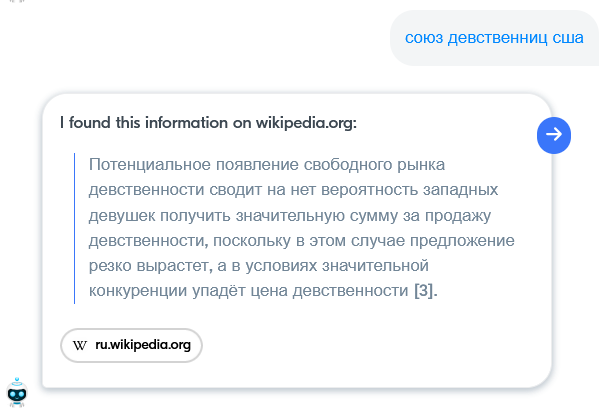This screenshot has width=603, height=419.
Task: Click the Wikipedia W logo icon
Action: coord(80,345)
